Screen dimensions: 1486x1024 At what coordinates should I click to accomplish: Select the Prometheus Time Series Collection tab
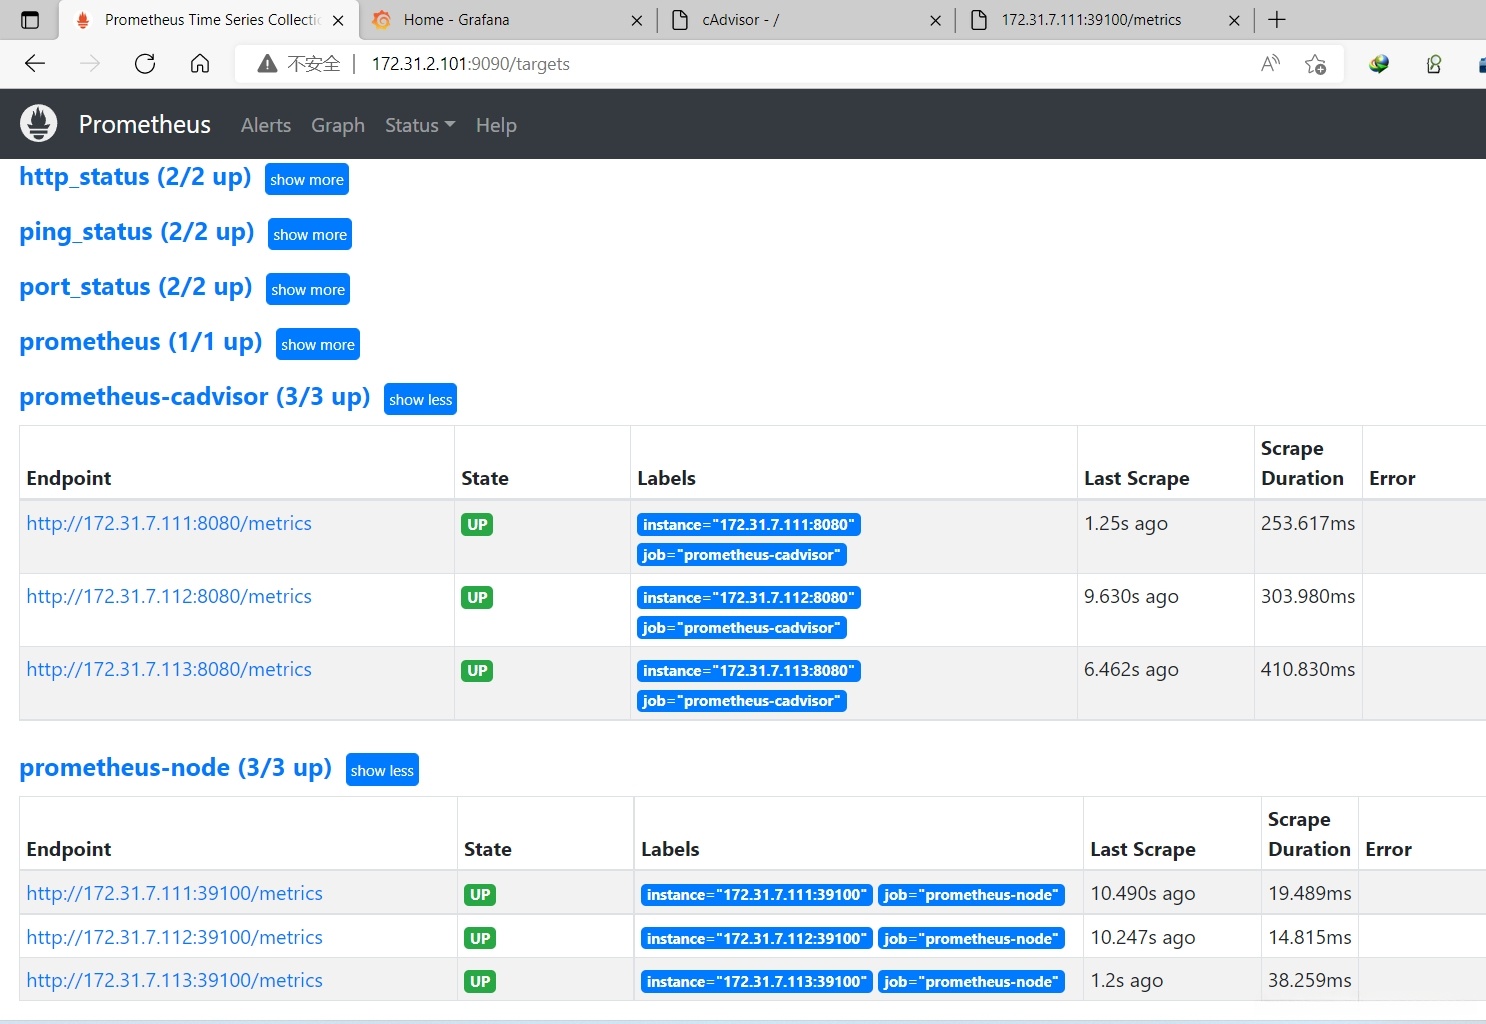tap(208, 20)
